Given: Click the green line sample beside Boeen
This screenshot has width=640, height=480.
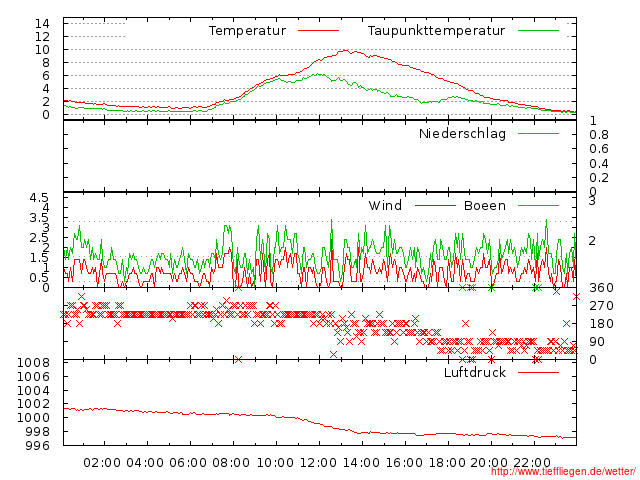Looking at the screenshot, I should pyautogui.click(x=538, y=206).
